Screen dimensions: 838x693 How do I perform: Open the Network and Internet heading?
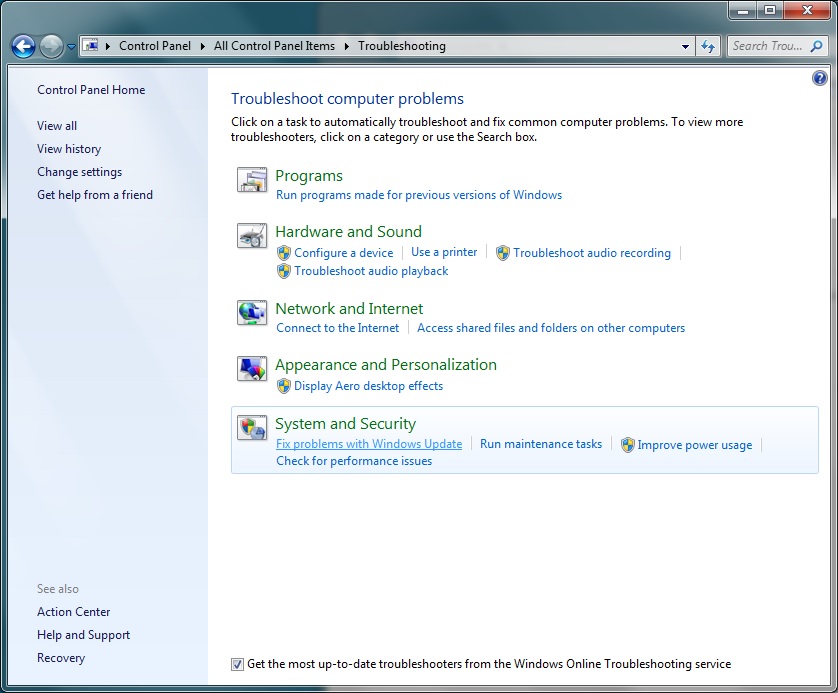pyautogui.click(x=349, y=308)
